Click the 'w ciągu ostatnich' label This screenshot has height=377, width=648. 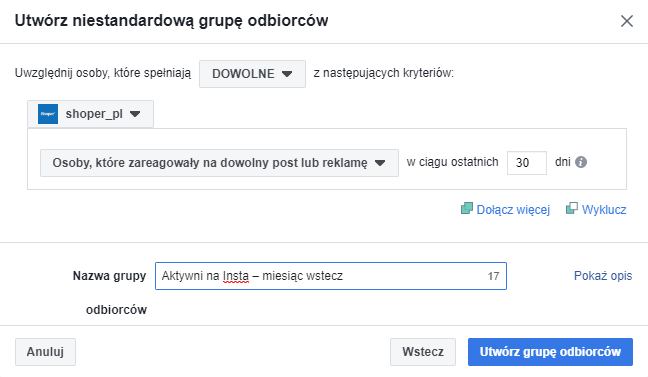pos(453,162)
